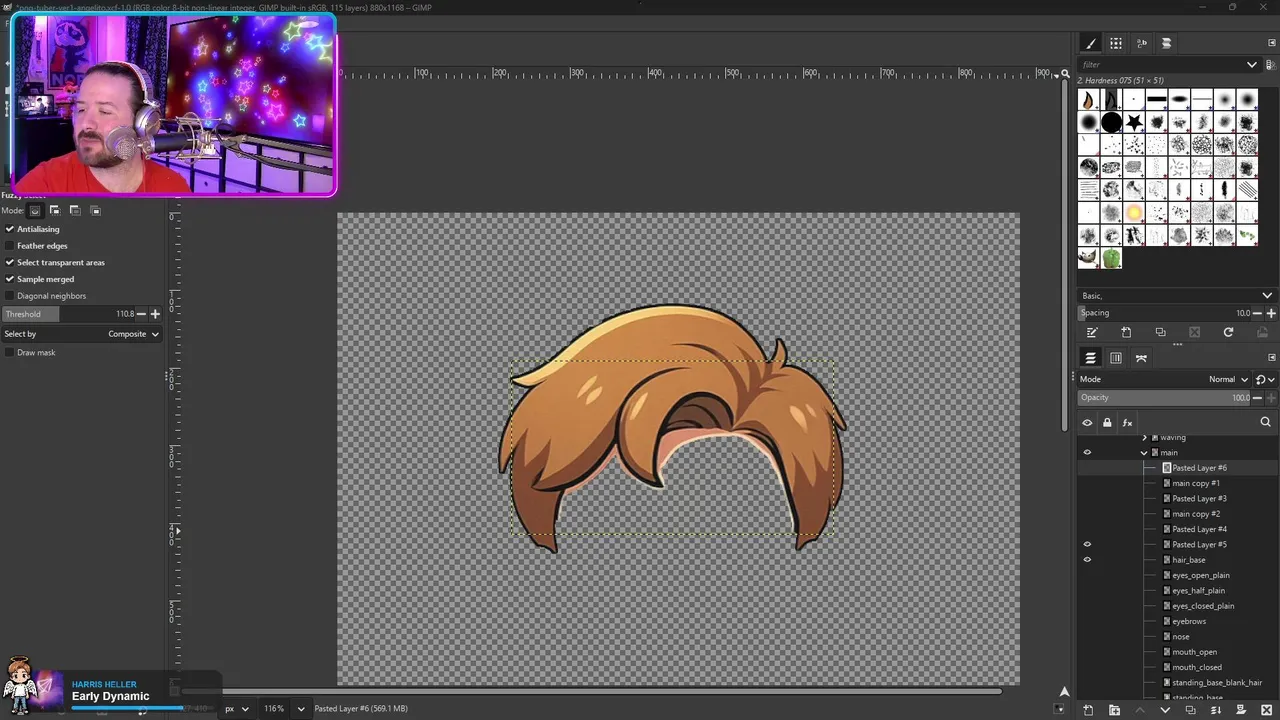Image resolution: width=1280 pixels, height=720 pixels.
Task: Click the Edit brush icon
Action: coord(1092,333)
